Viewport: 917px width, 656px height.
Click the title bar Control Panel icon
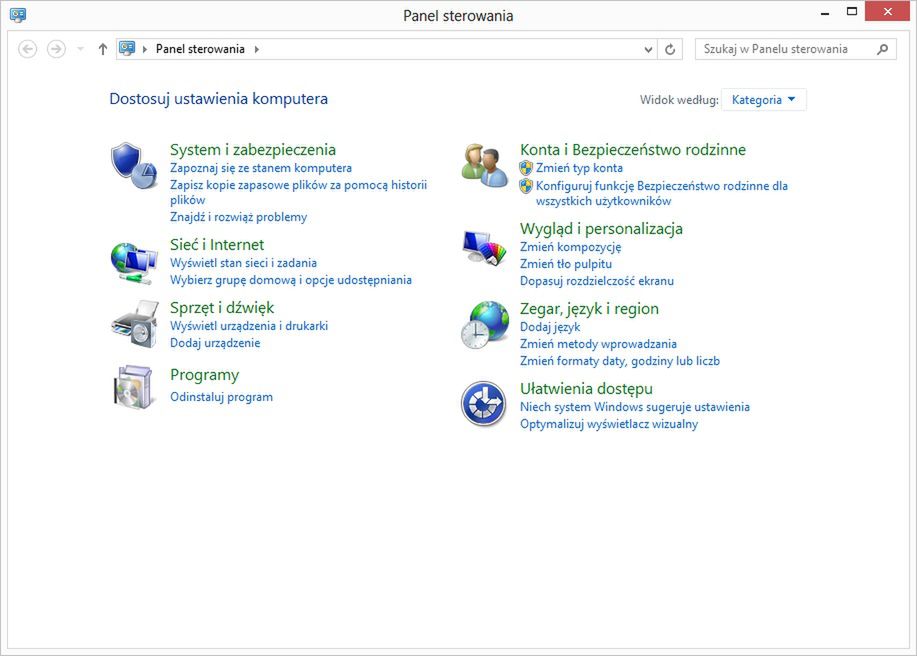[x=18, y=15]
